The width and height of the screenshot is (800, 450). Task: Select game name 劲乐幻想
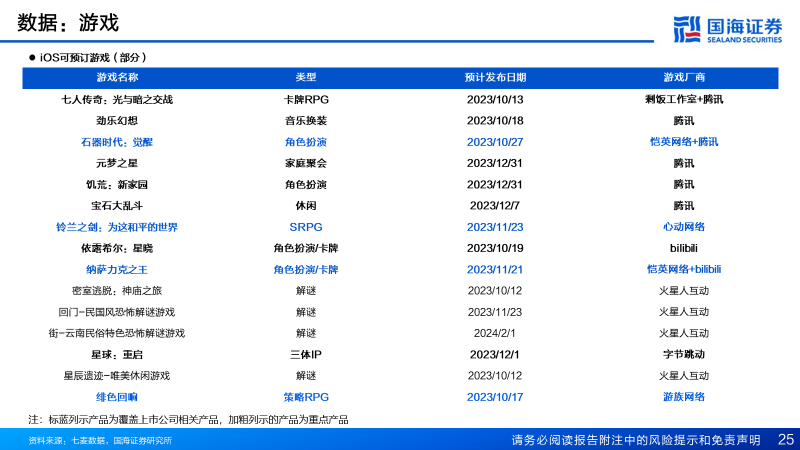117,121
